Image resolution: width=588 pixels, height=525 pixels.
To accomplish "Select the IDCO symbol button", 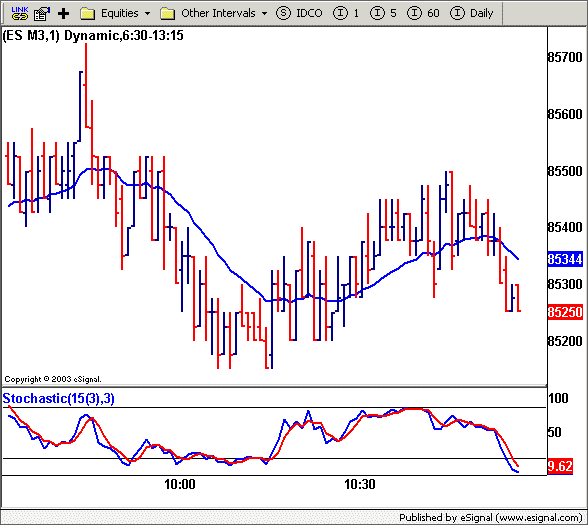I will [299, 14].
